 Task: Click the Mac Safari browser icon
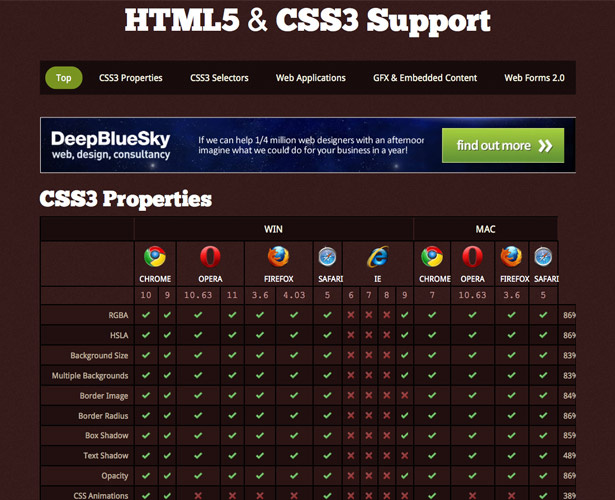[543, 256]
